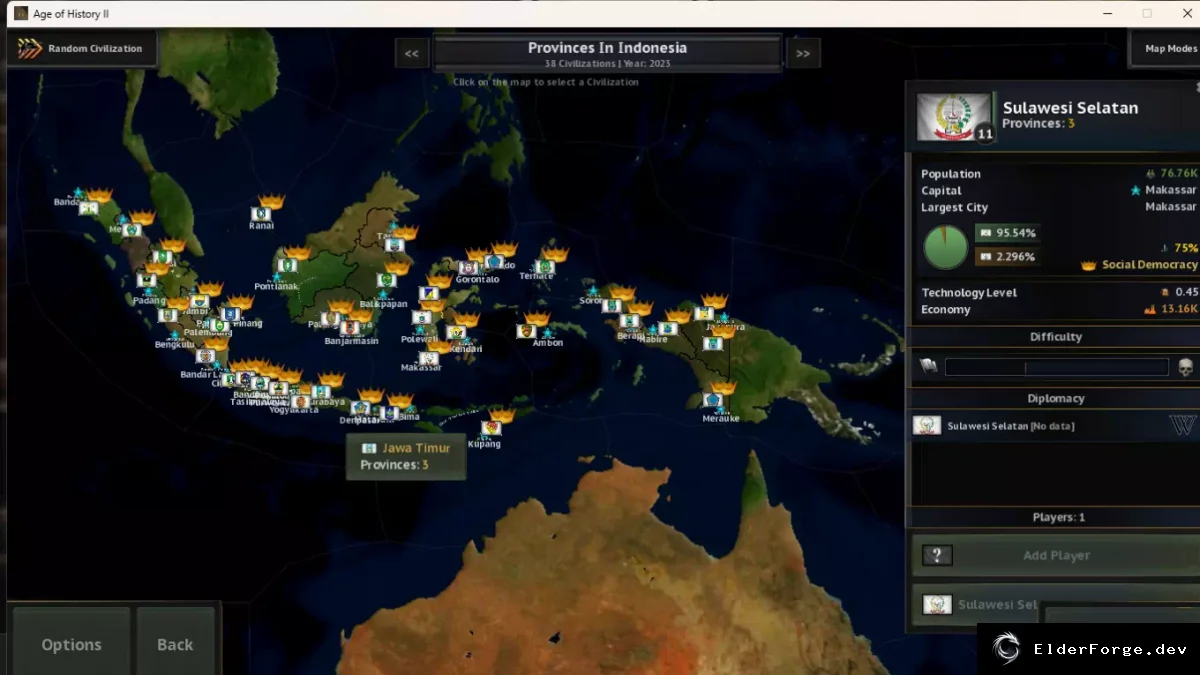Open the Wikipedia icon in the Diplomacy panel
The width and height of the screenshot is (1200, 675).
point(1182,426)
